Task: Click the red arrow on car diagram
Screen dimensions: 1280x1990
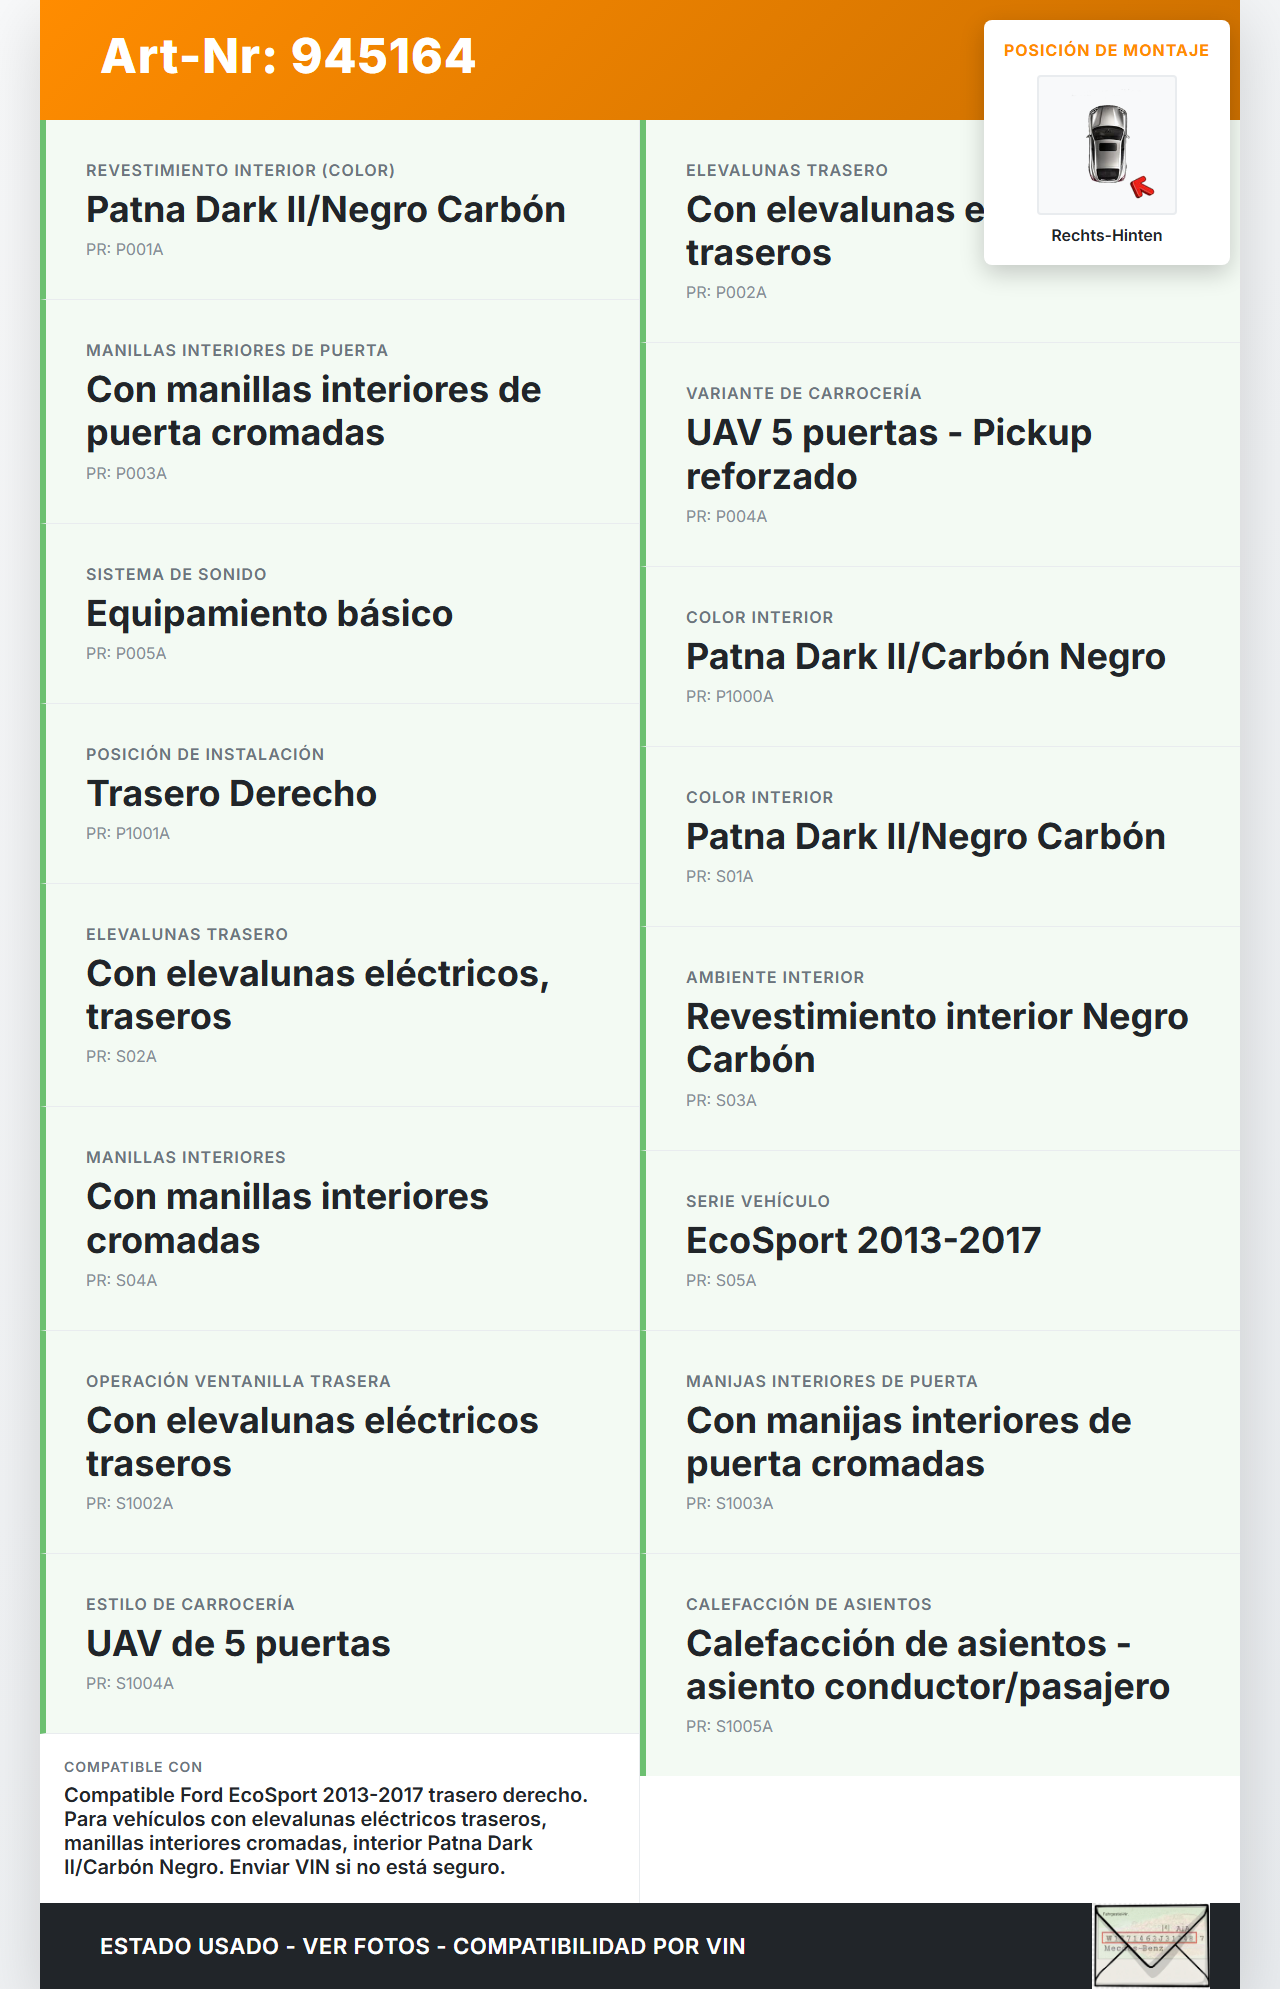Action: pos(1141,187)
